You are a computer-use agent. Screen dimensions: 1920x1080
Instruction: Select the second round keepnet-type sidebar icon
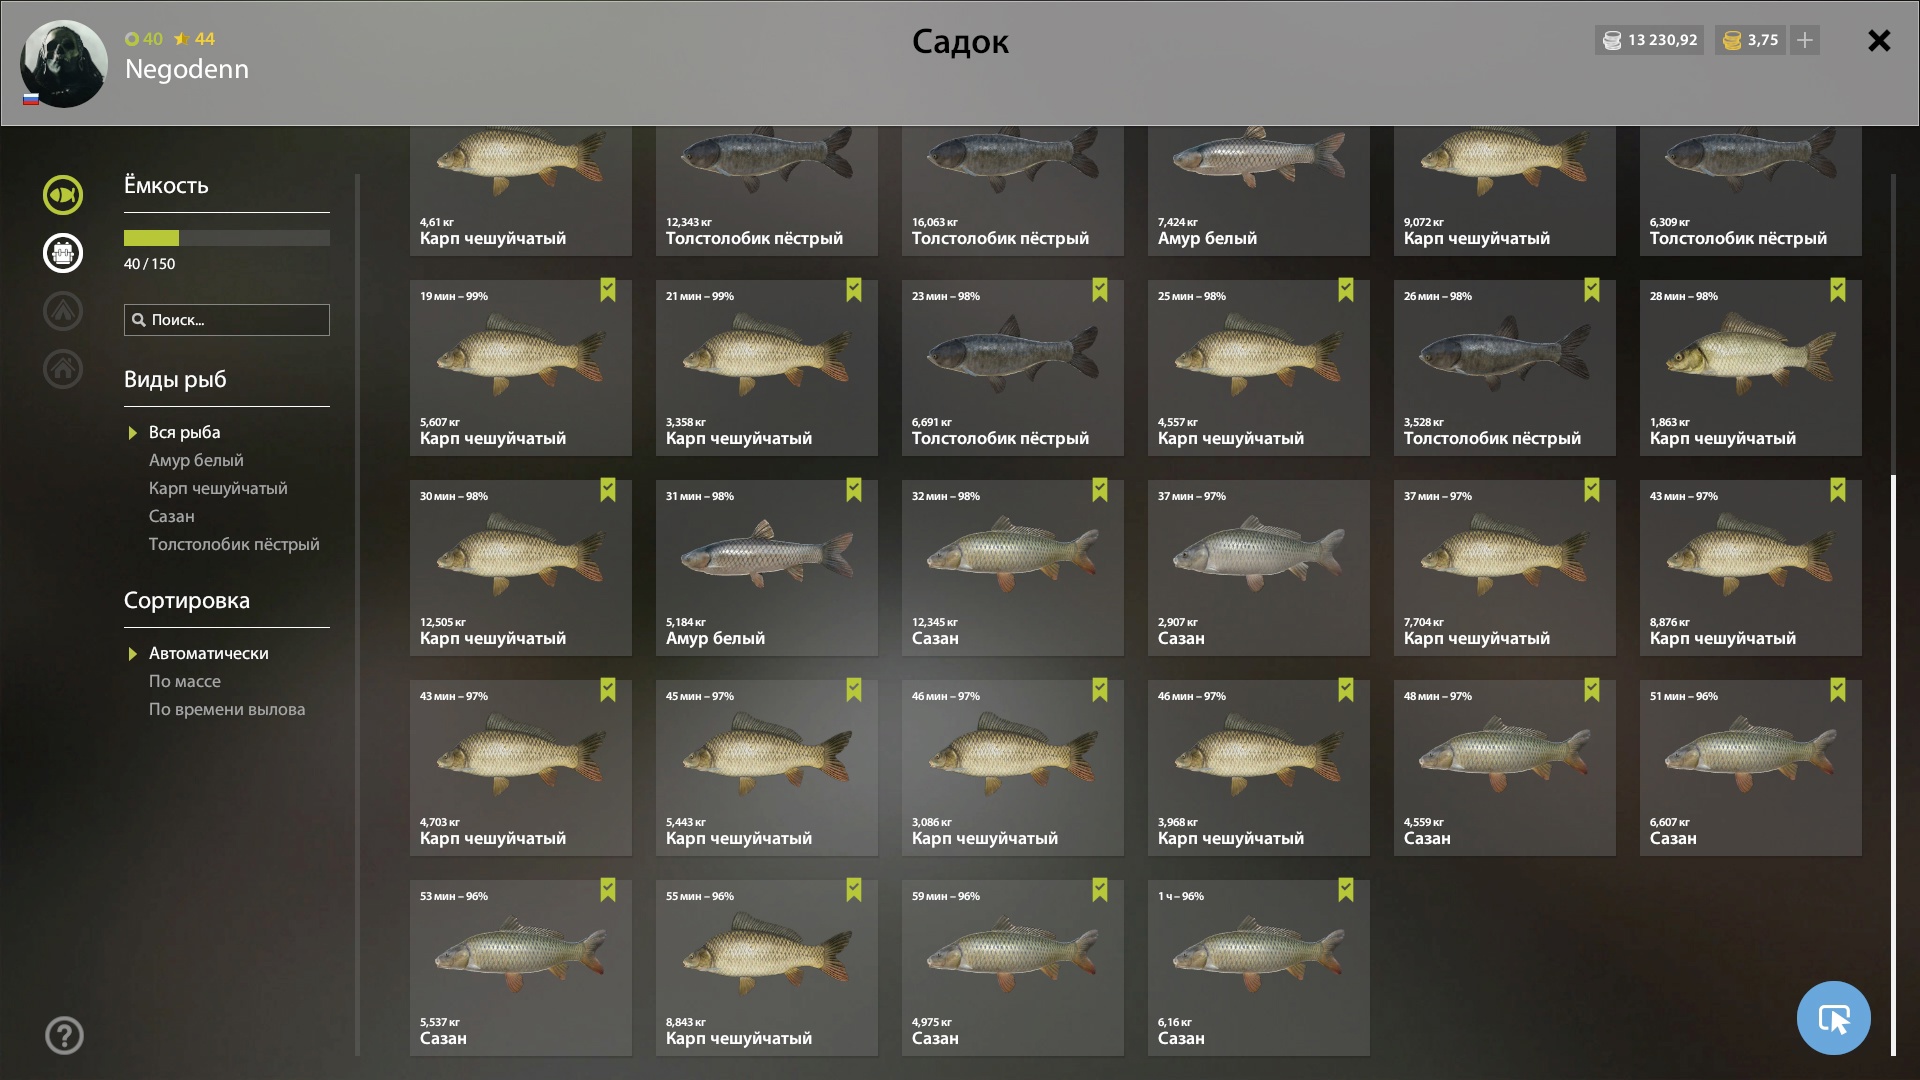63,253
